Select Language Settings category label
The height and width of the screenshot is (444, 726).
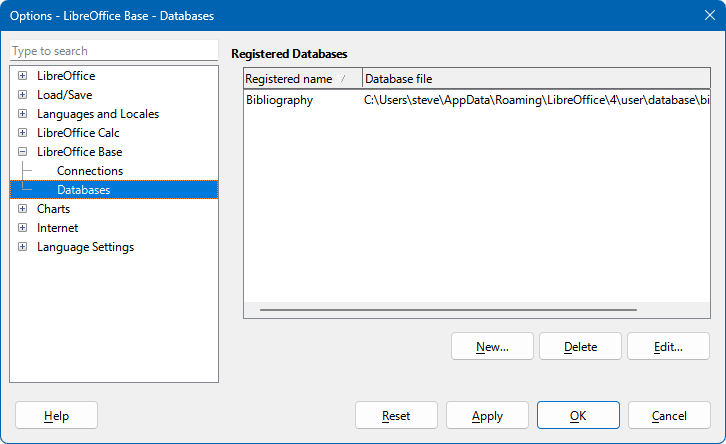[x=85, y=247]
